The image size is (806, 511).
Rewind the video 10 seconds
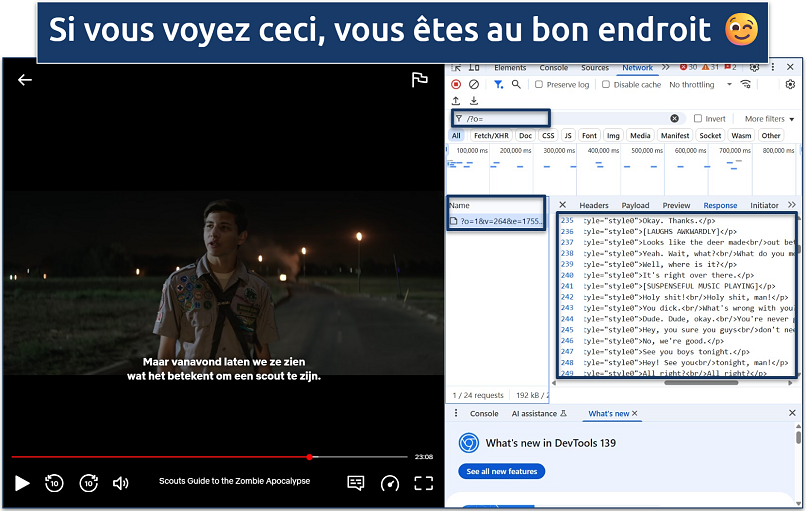(56, 483)
